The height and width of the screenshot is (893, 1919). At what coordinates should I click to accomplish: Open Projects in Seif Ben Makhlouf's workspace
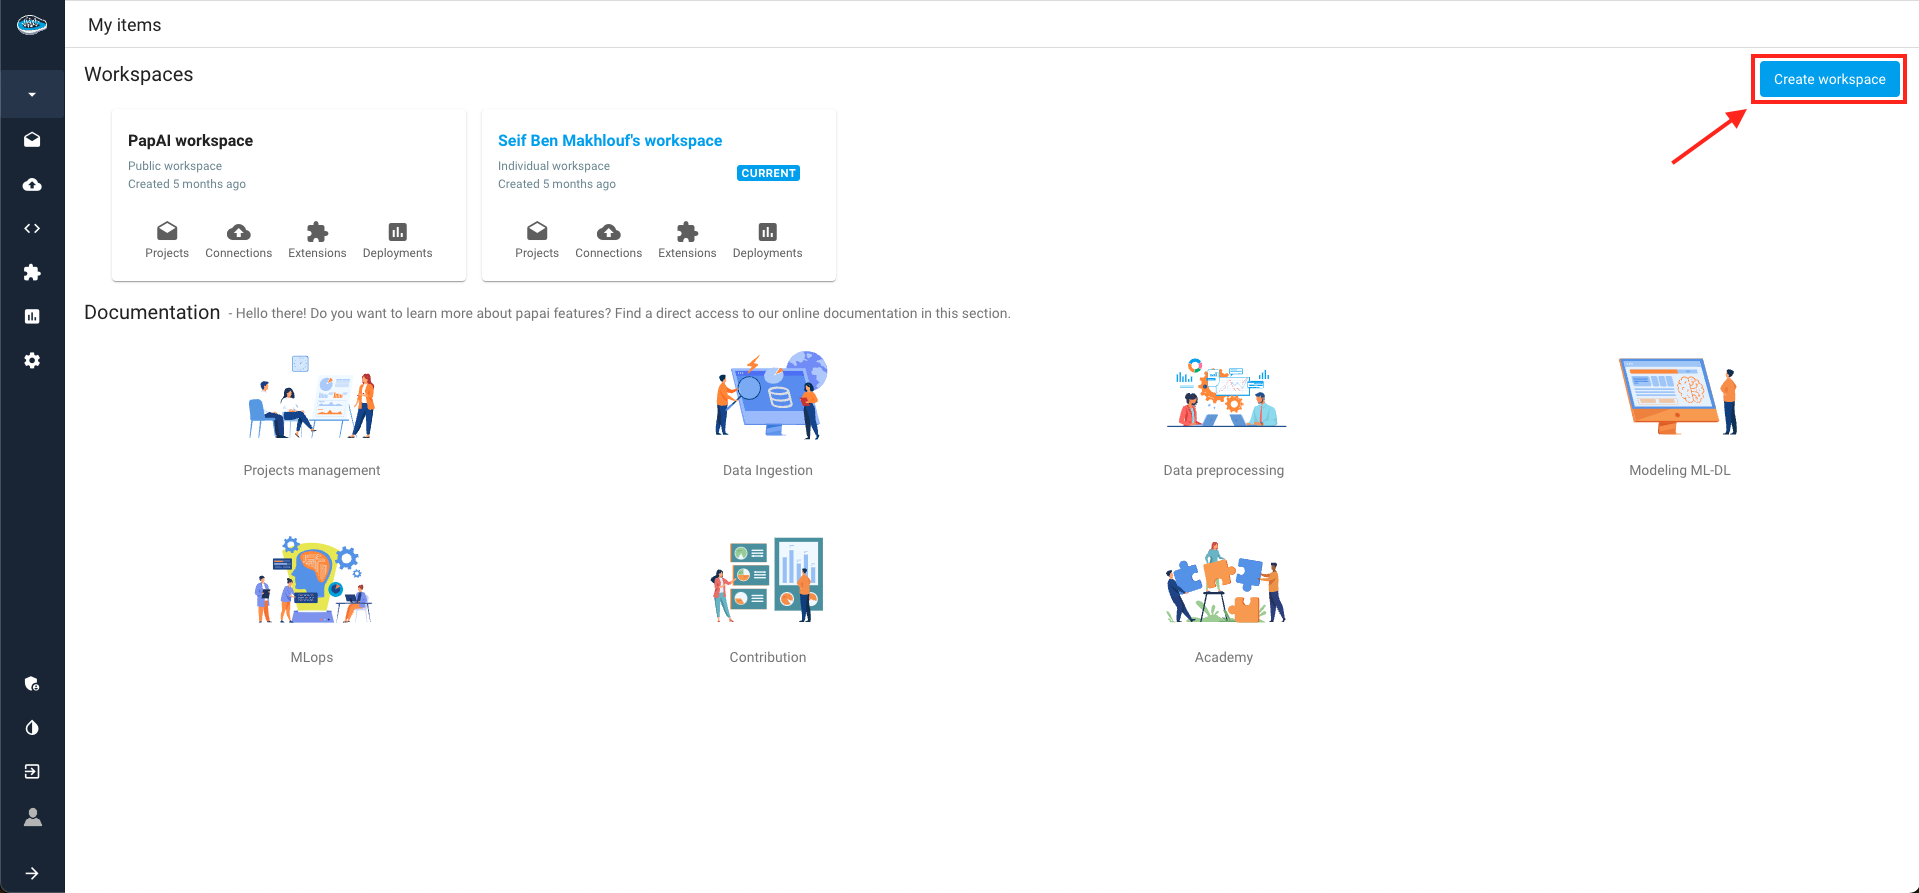coord(537,240)
